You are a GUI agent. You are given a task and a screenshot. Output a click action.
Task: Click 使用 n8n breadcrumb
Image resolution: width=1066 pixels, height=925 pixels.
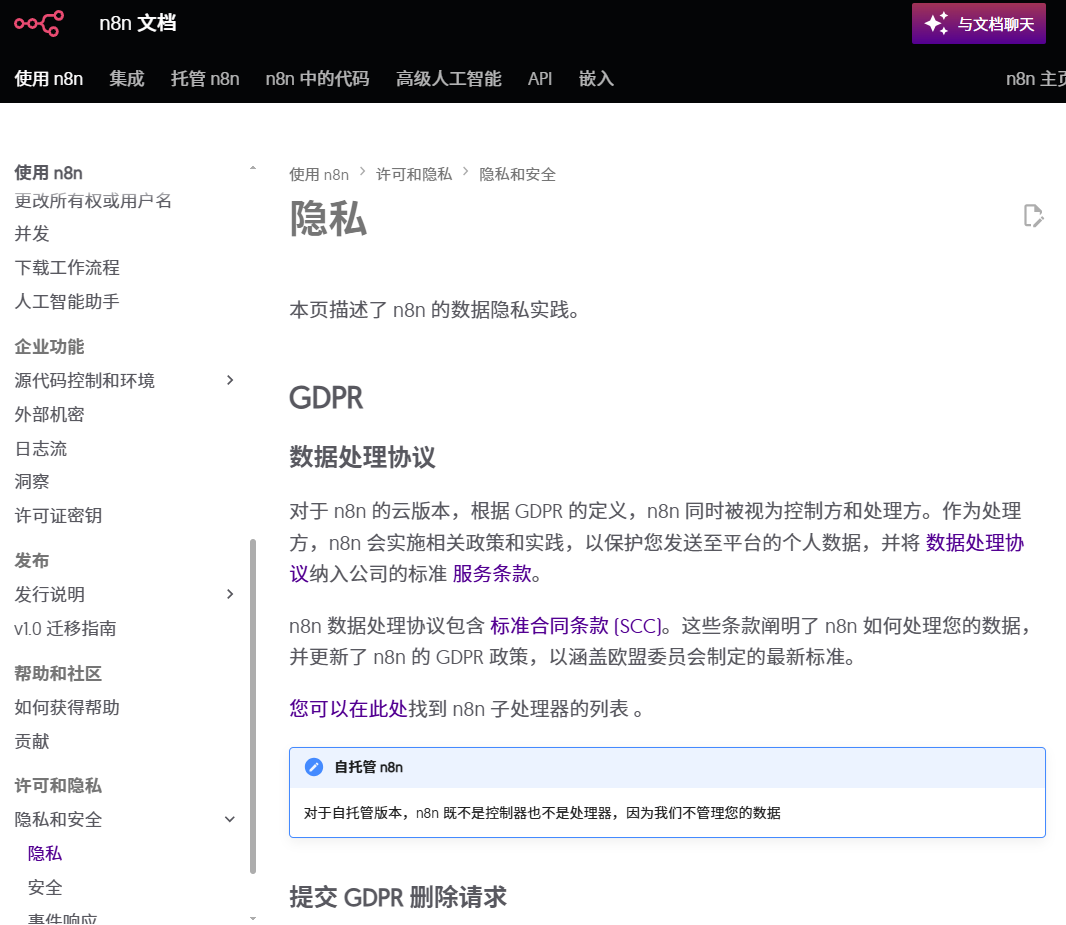(x=319, y=175)
